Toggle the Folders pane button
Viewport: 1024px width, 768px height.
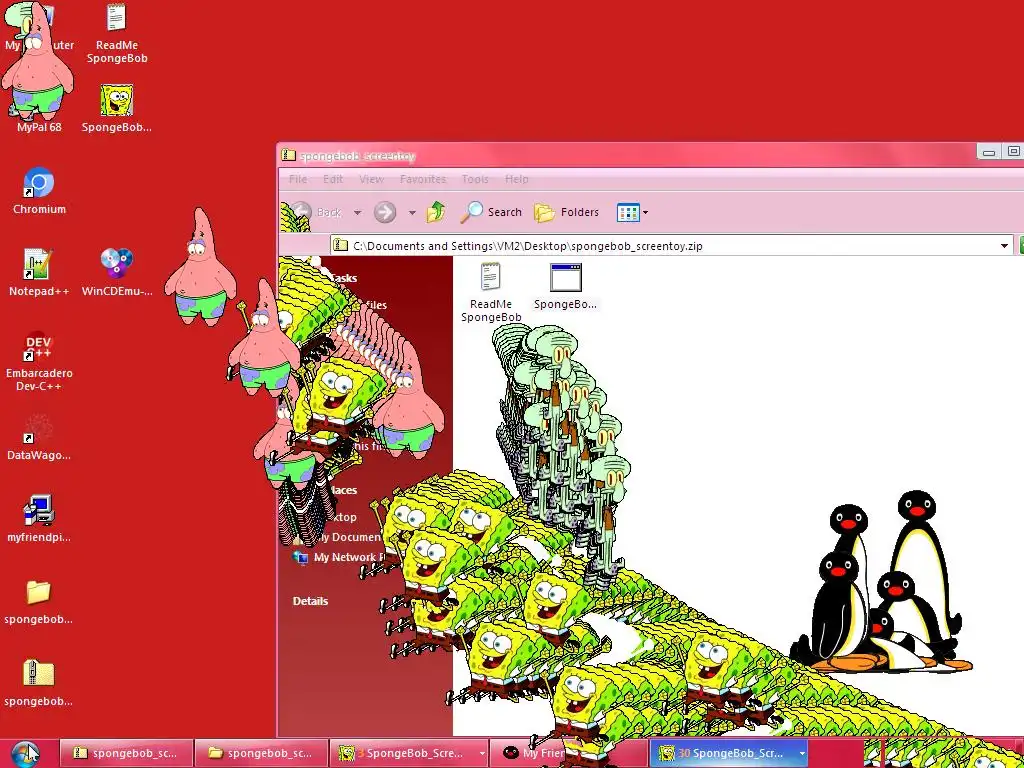pyautogui.click(x=566, y=212)
